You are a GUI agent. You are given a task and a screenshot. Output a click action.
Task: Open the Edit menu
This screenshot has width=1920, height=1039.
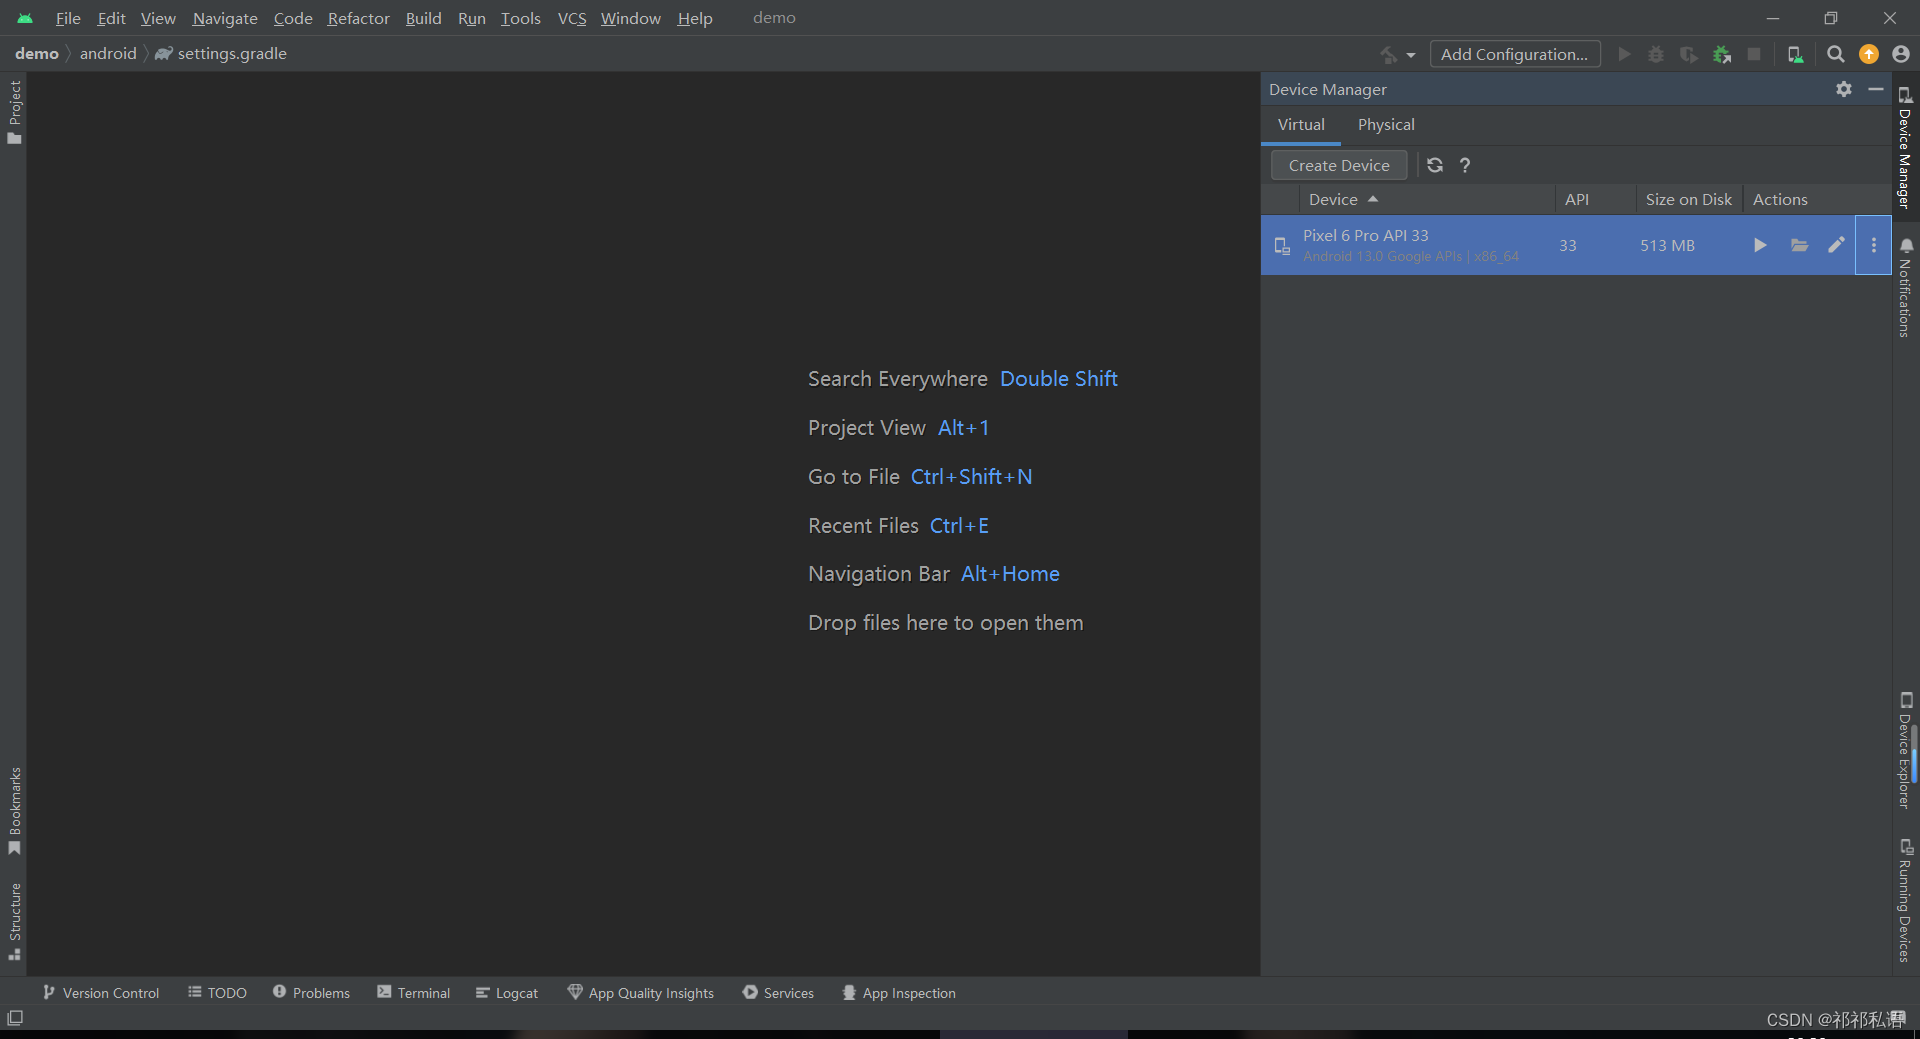tap(111, 18)
